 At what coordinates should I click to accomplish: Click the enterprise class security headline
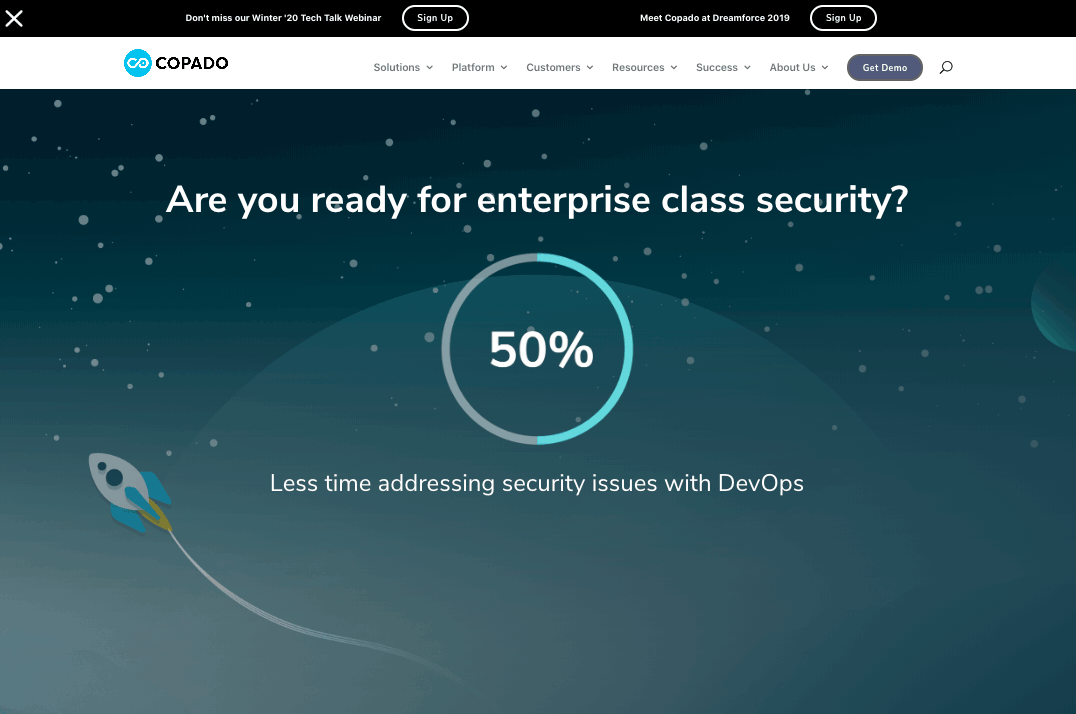point(537,200)
